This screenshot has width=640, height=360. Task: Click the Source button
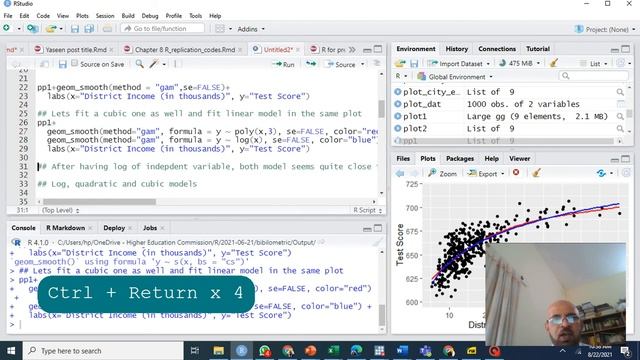[x=341, y=64]
